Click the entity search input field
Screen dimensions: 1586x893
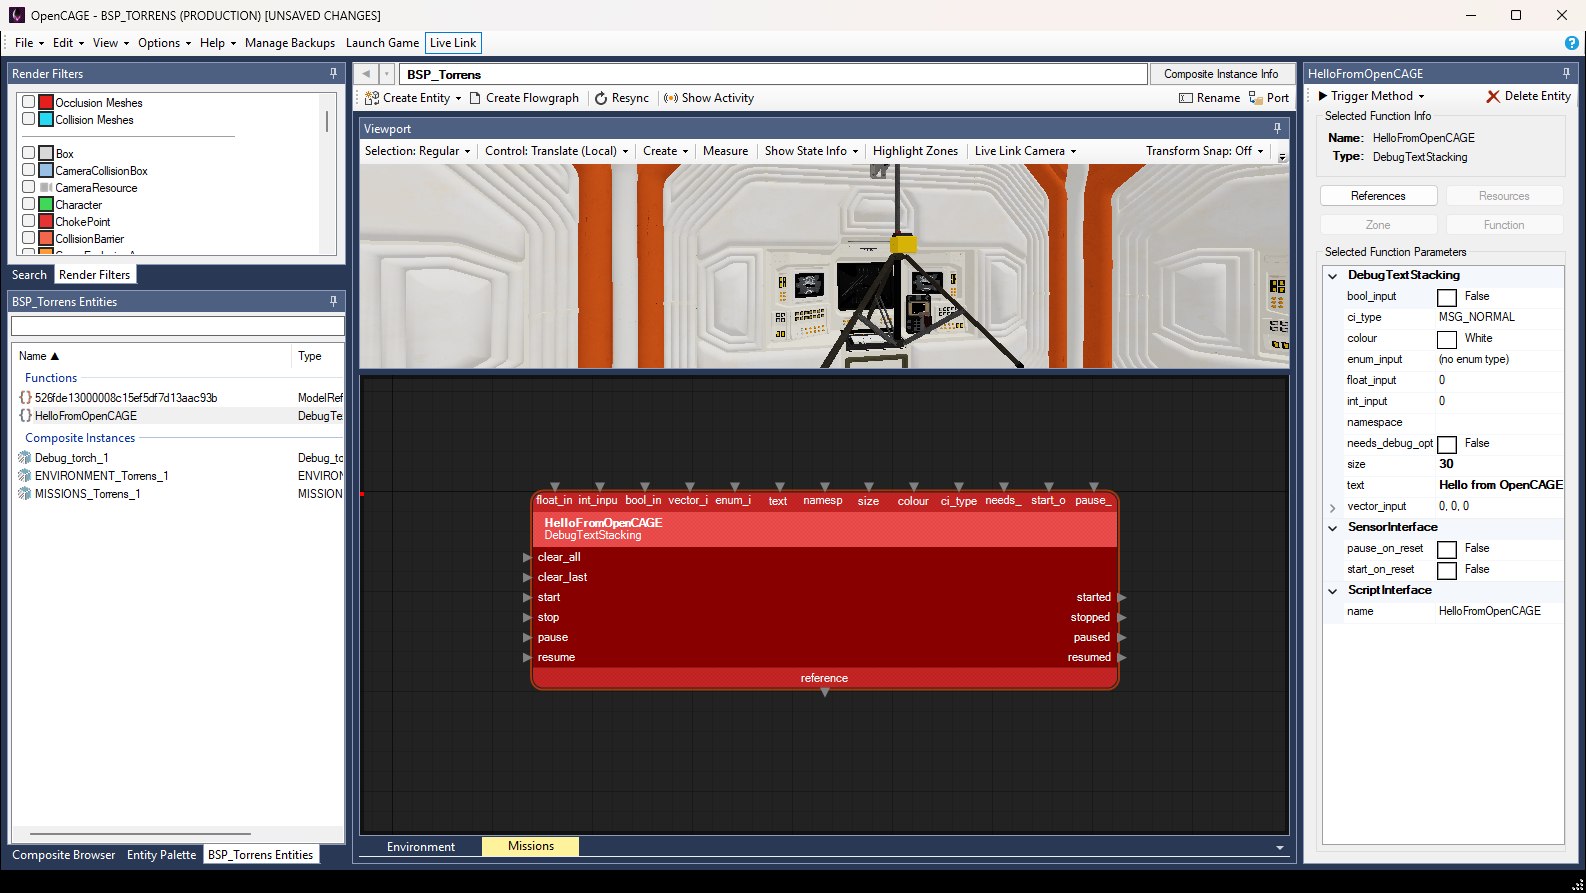177,326
